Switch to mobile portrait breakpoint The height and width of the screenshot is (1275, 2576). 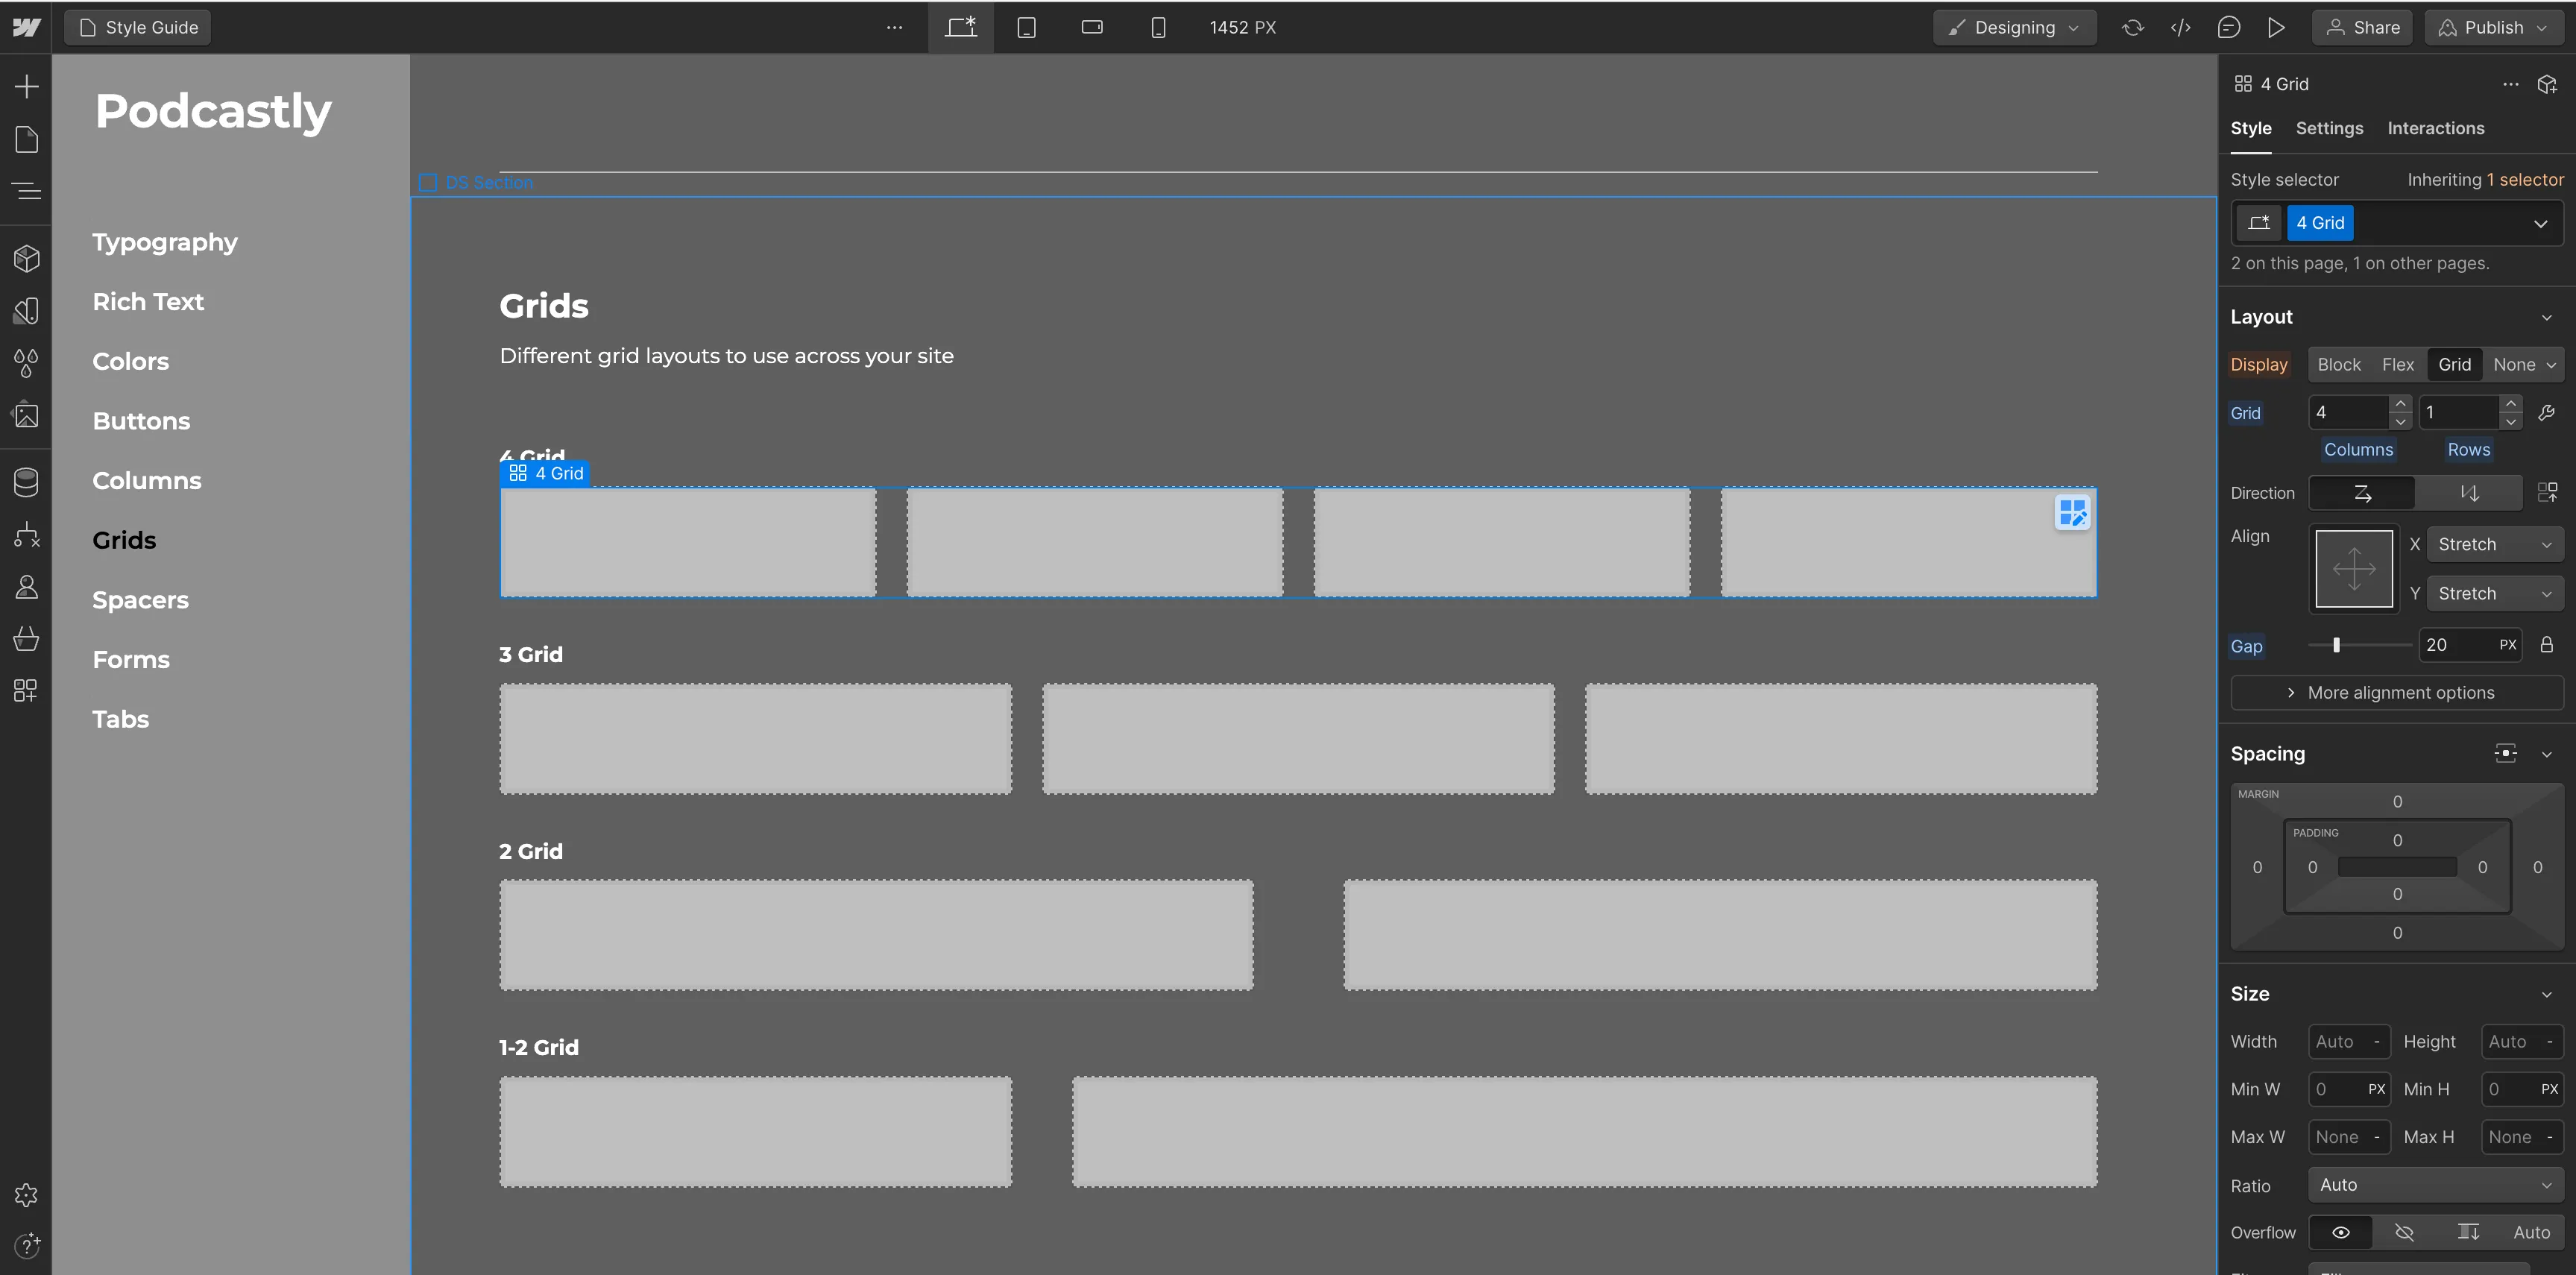[x=1158, y=27]
